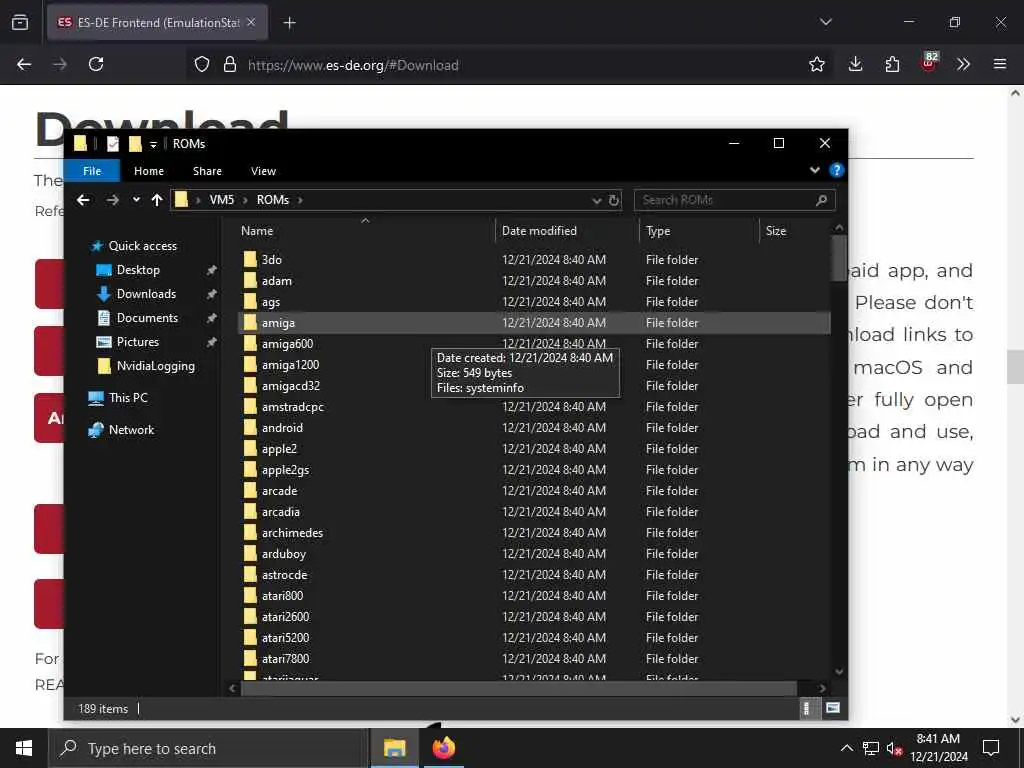Open File Explorer from the taskbar
The height and width of the screenshot is (768, 1024).
[x=394, y=748]
